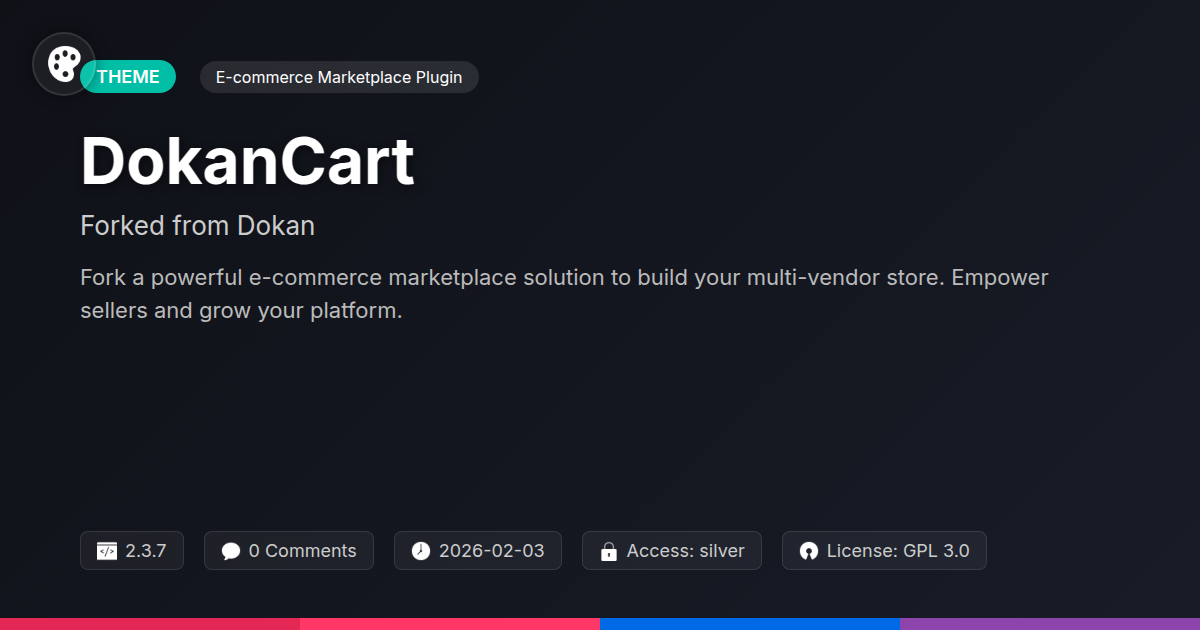Screen dimensions: 1200x630
Task: Click the purple color bar segment
Action: click(x=1050, y=624)
